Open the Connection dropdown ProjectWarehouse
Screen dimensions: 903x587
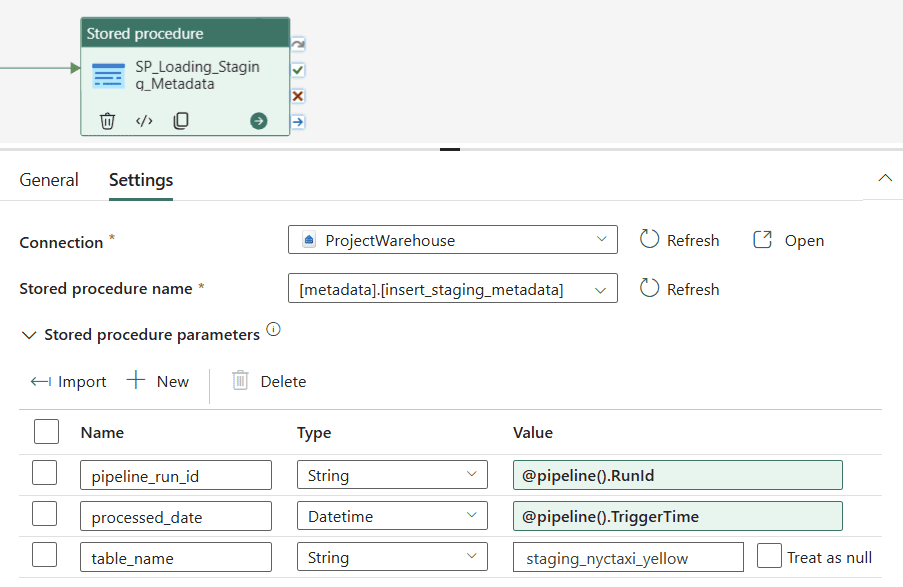(453, 240)
